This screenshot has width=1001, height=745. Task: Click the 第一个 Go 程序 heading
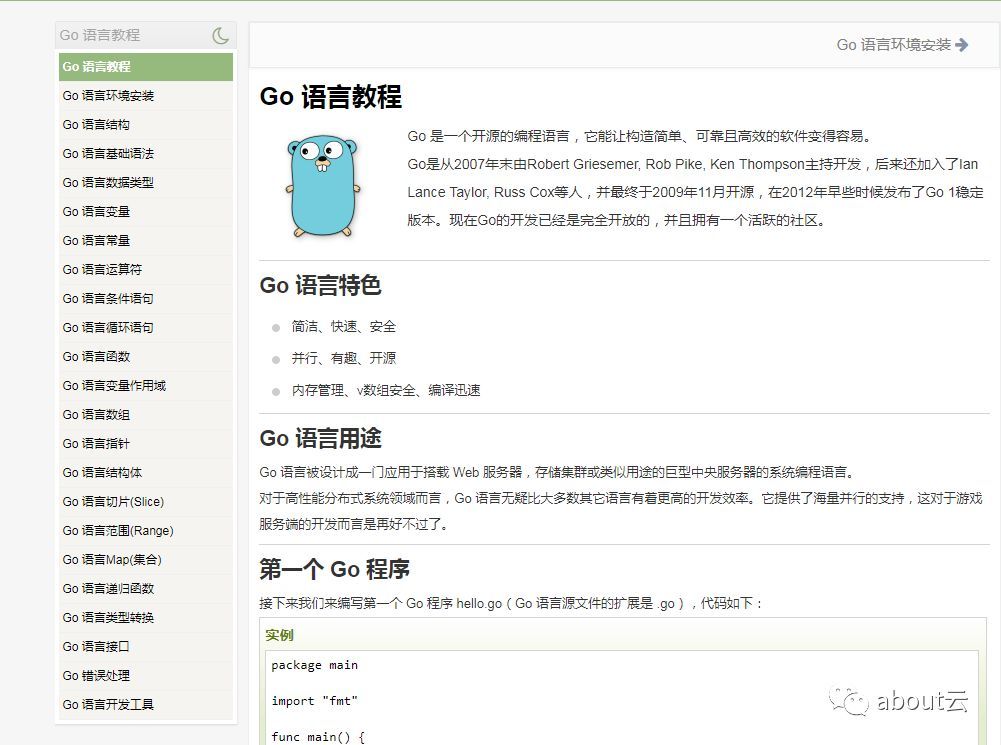coord(335,569)
